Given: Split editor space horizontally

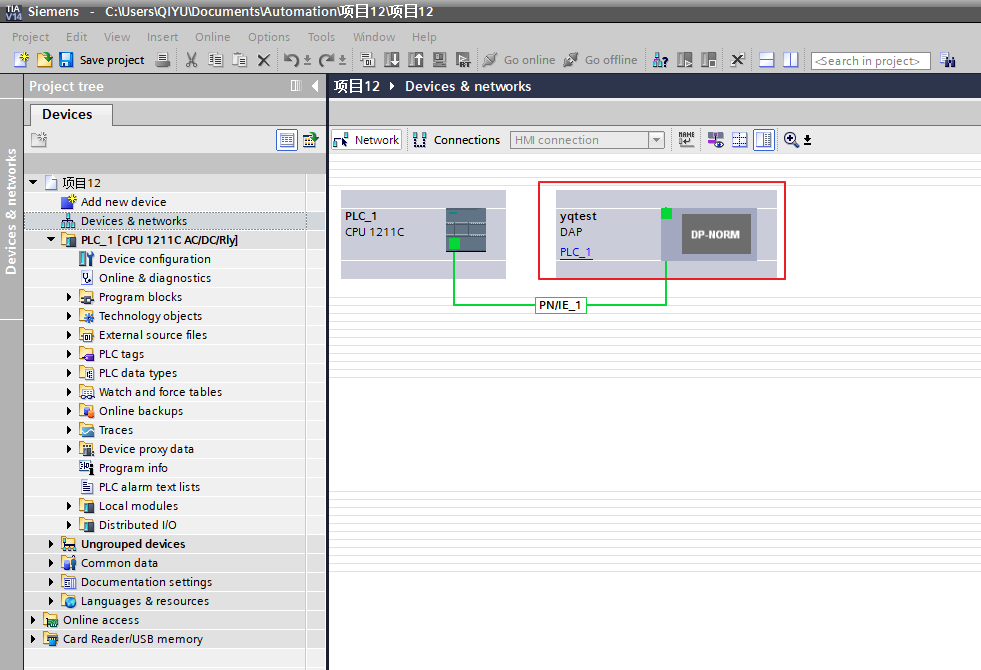Looking at the screenshot, I should (766, 60).
